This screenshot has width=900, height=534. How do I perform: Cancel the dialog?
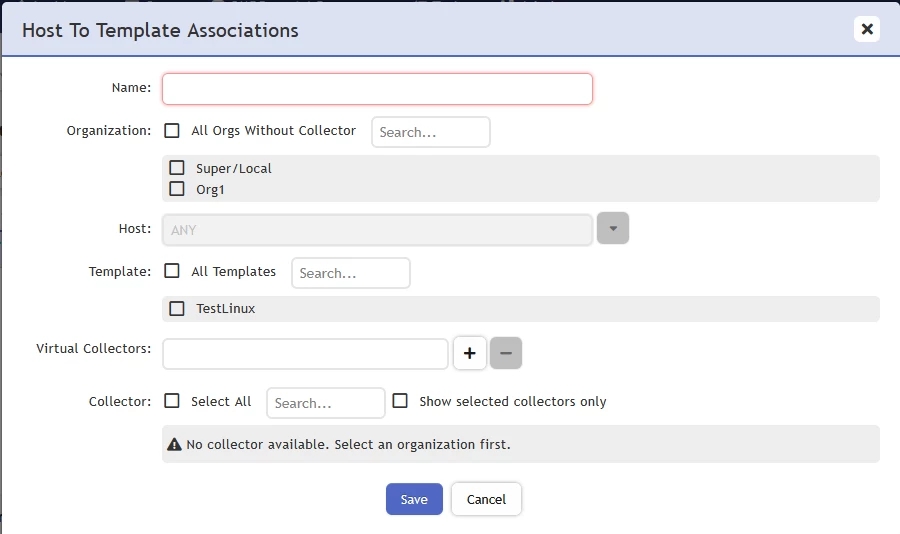pyautogui.click(x=486, y=499)
